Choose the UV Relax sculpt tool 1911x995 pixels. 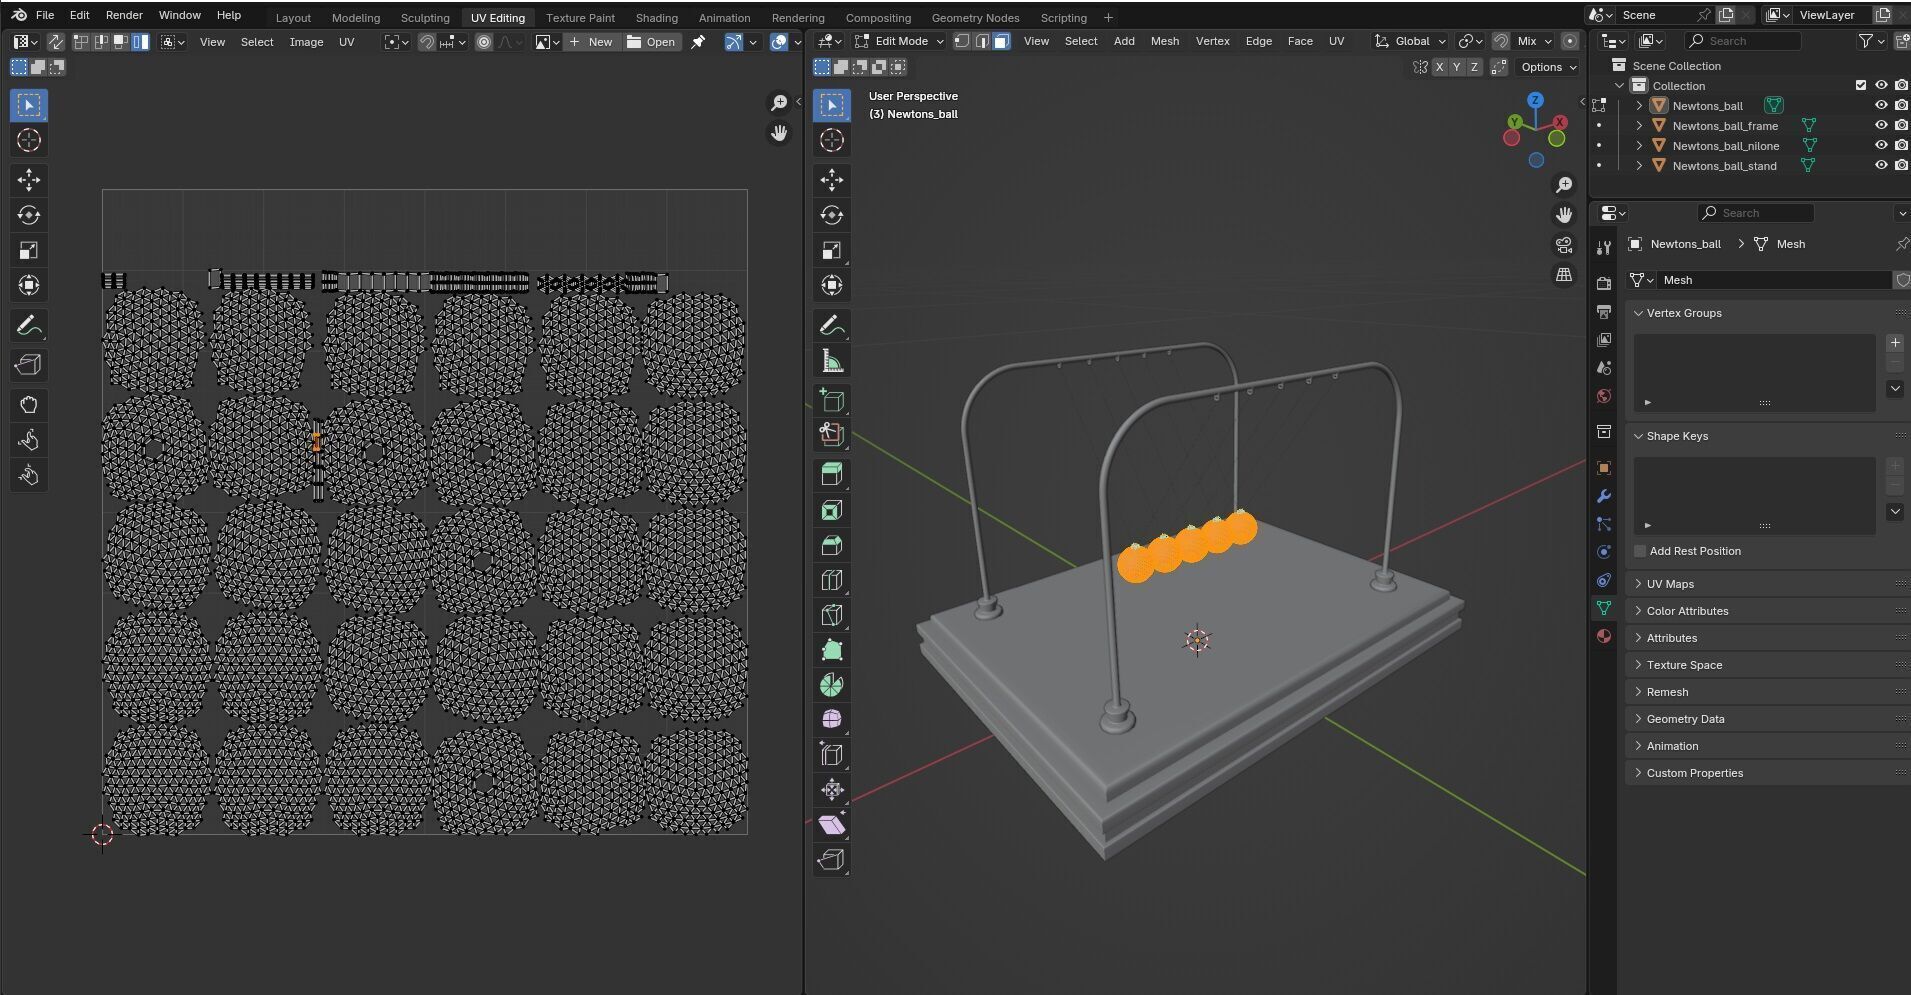(x=29, y=440)
